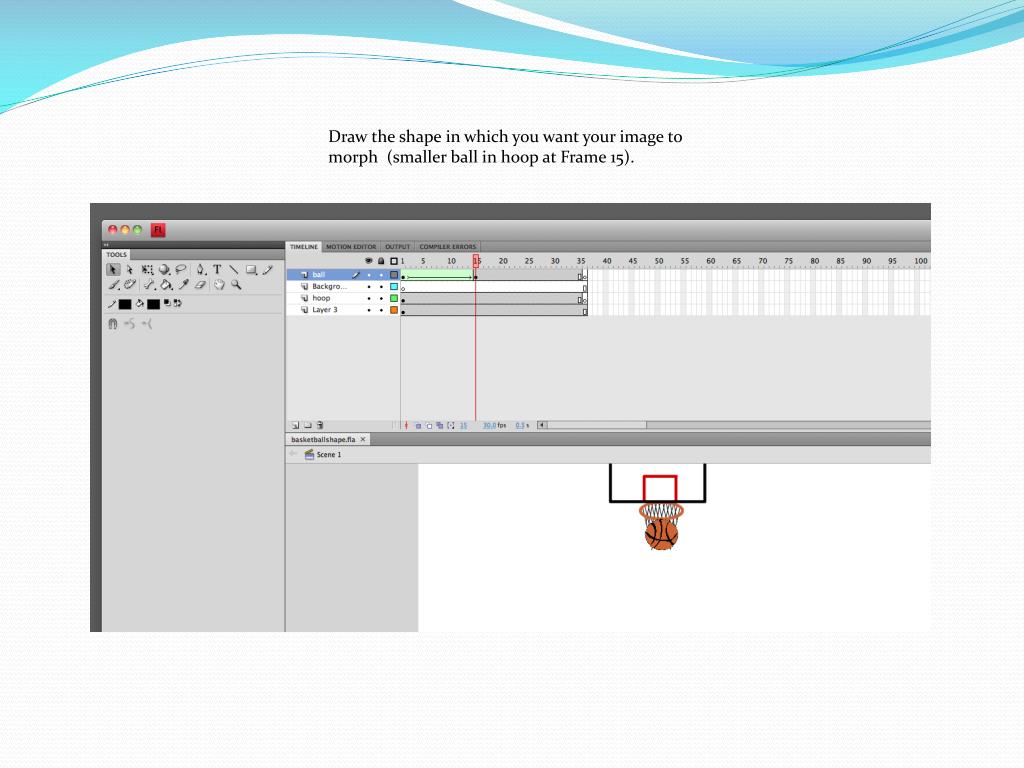
Task: Toggle show/hide all layers eye icon
Action: [x=368, y=261]
